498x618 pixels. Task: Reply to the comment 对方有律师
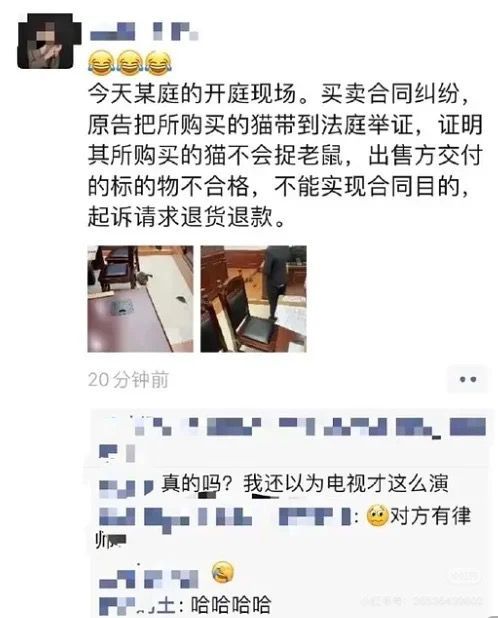coord(430,515)
